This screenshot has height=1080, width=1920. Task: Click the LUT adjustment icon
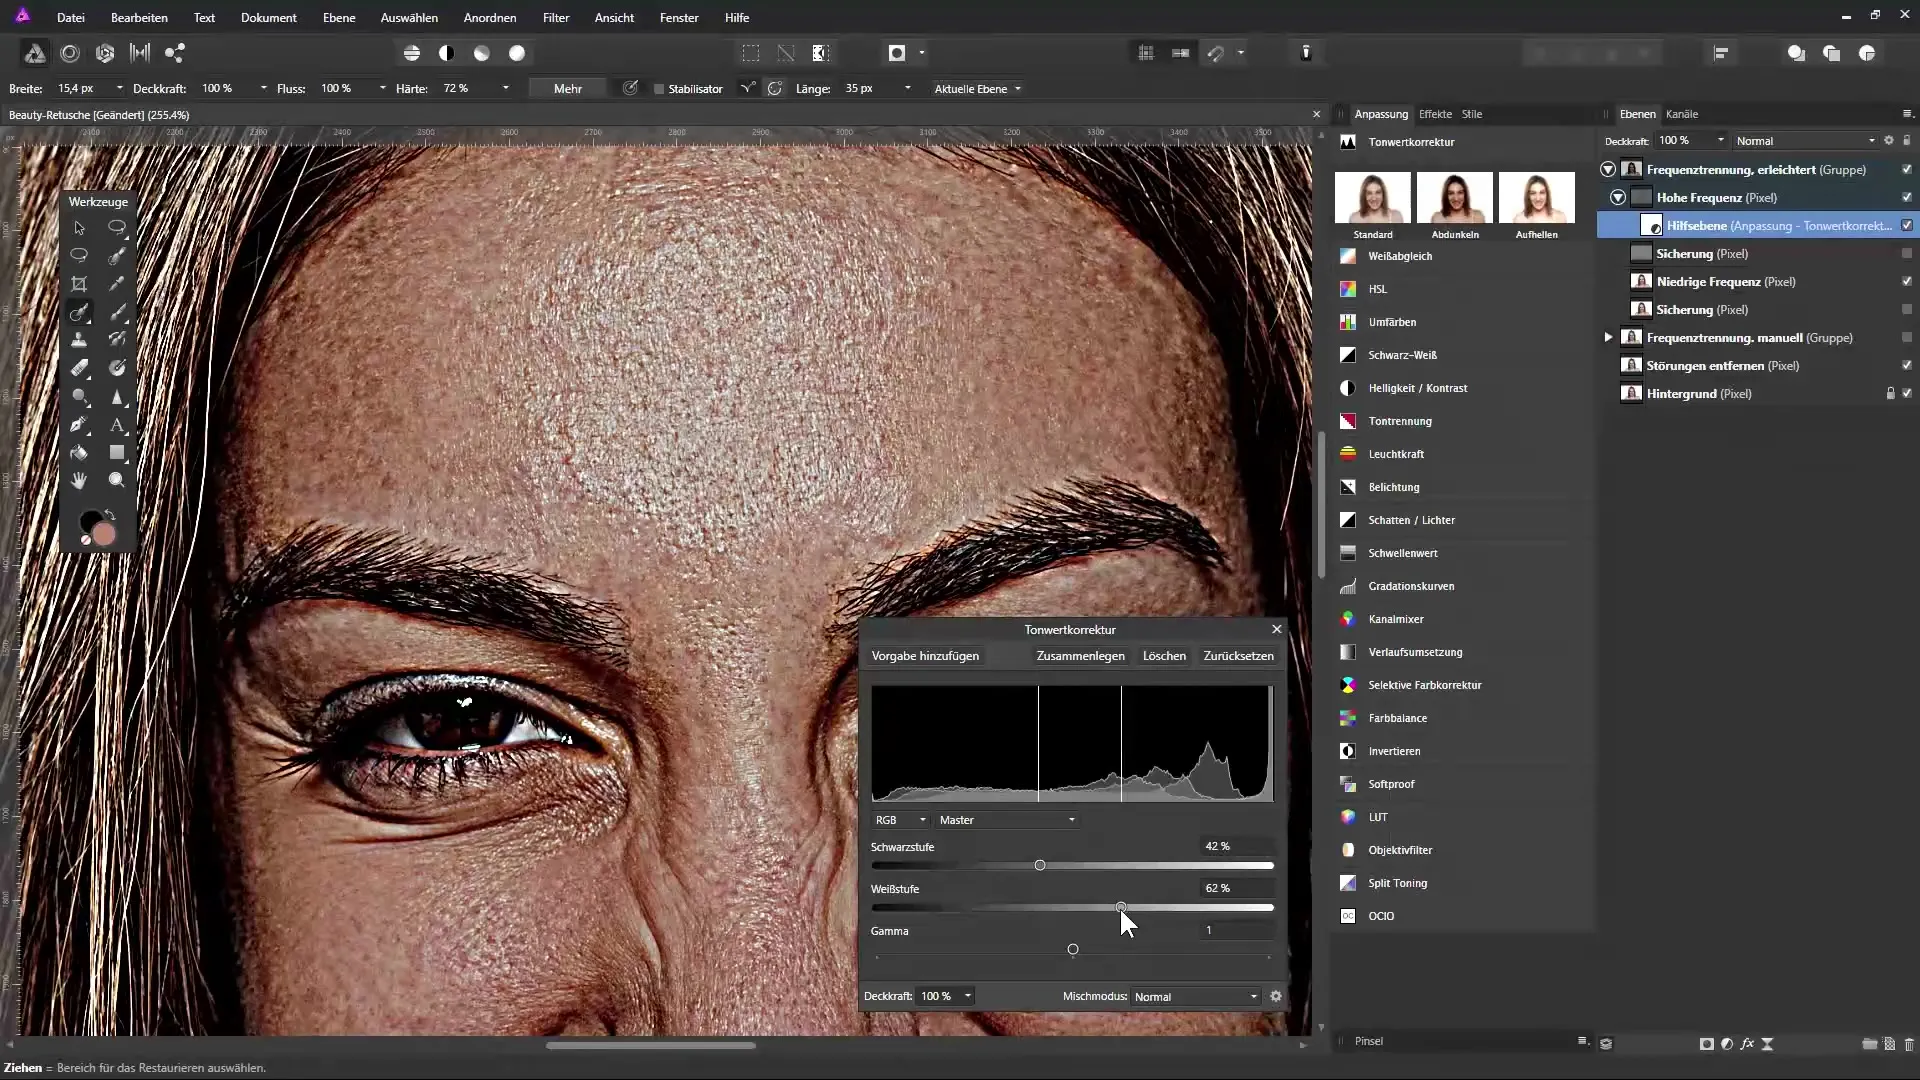point(1348,817)
